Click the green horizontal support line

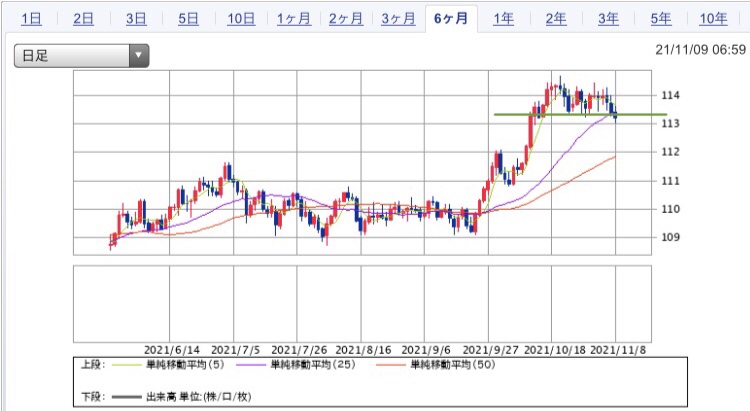click(x=580, y=114)
